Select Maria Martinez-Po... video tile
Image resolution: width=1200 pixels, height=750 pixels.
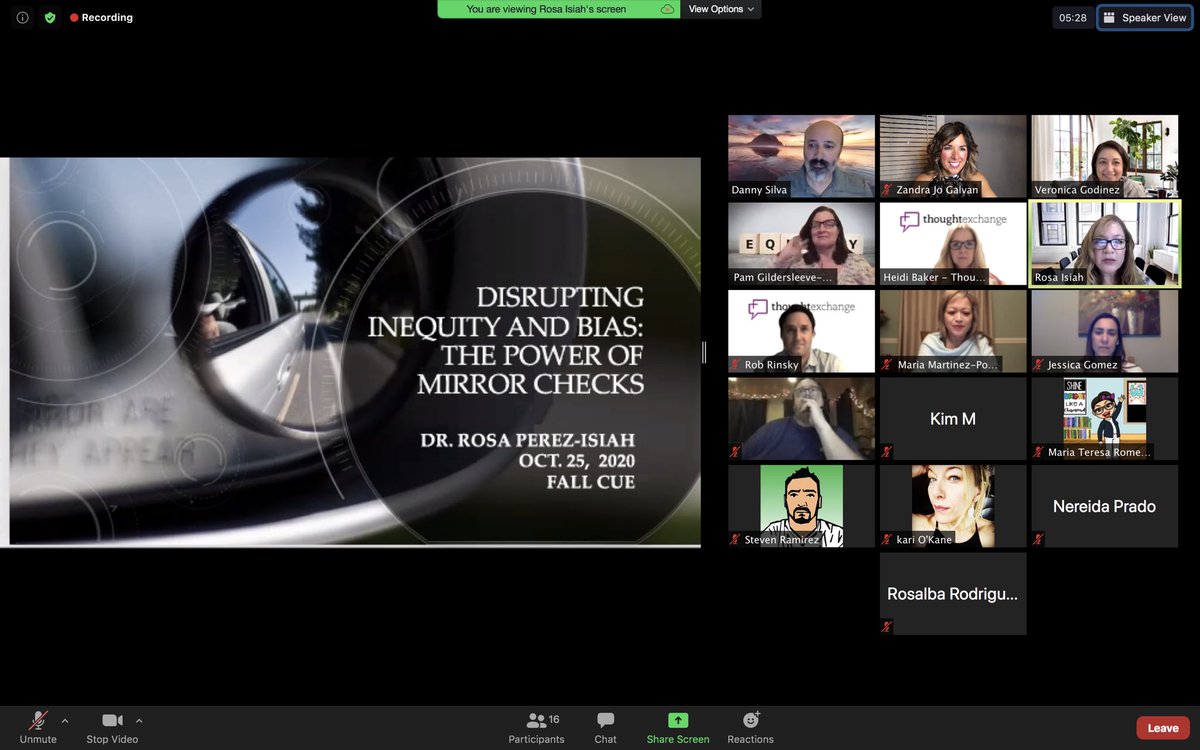click(953, 331)
